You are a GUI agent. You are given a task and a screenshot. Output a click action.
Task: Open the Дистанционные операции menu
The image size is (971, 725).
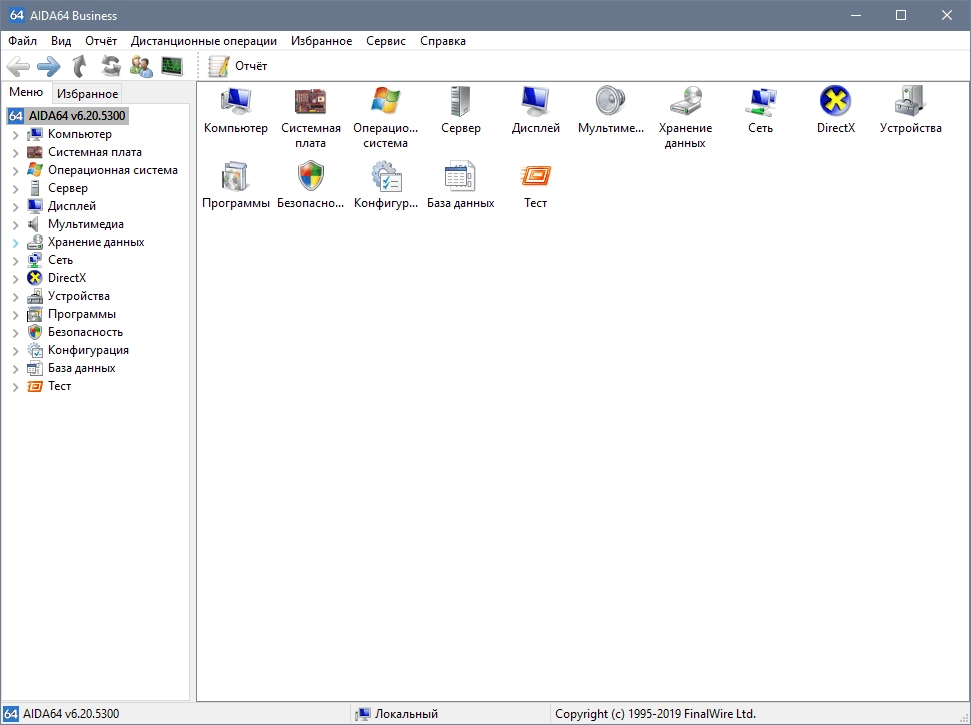[x=204, y=41]
